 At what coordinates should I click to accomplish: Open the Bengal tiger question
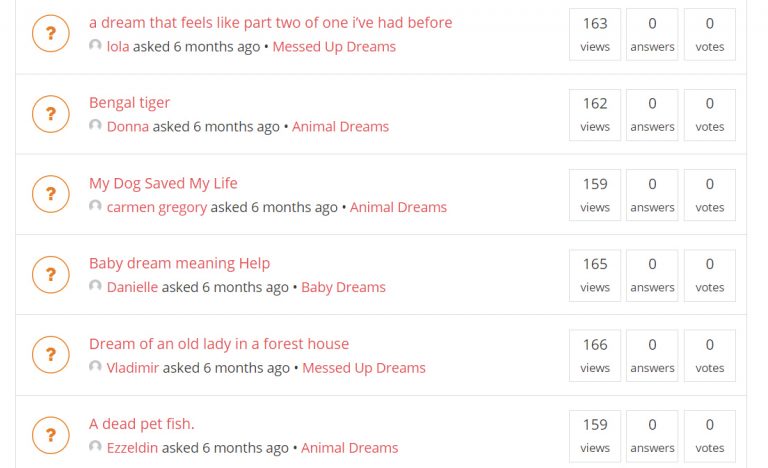coord(129,103)
